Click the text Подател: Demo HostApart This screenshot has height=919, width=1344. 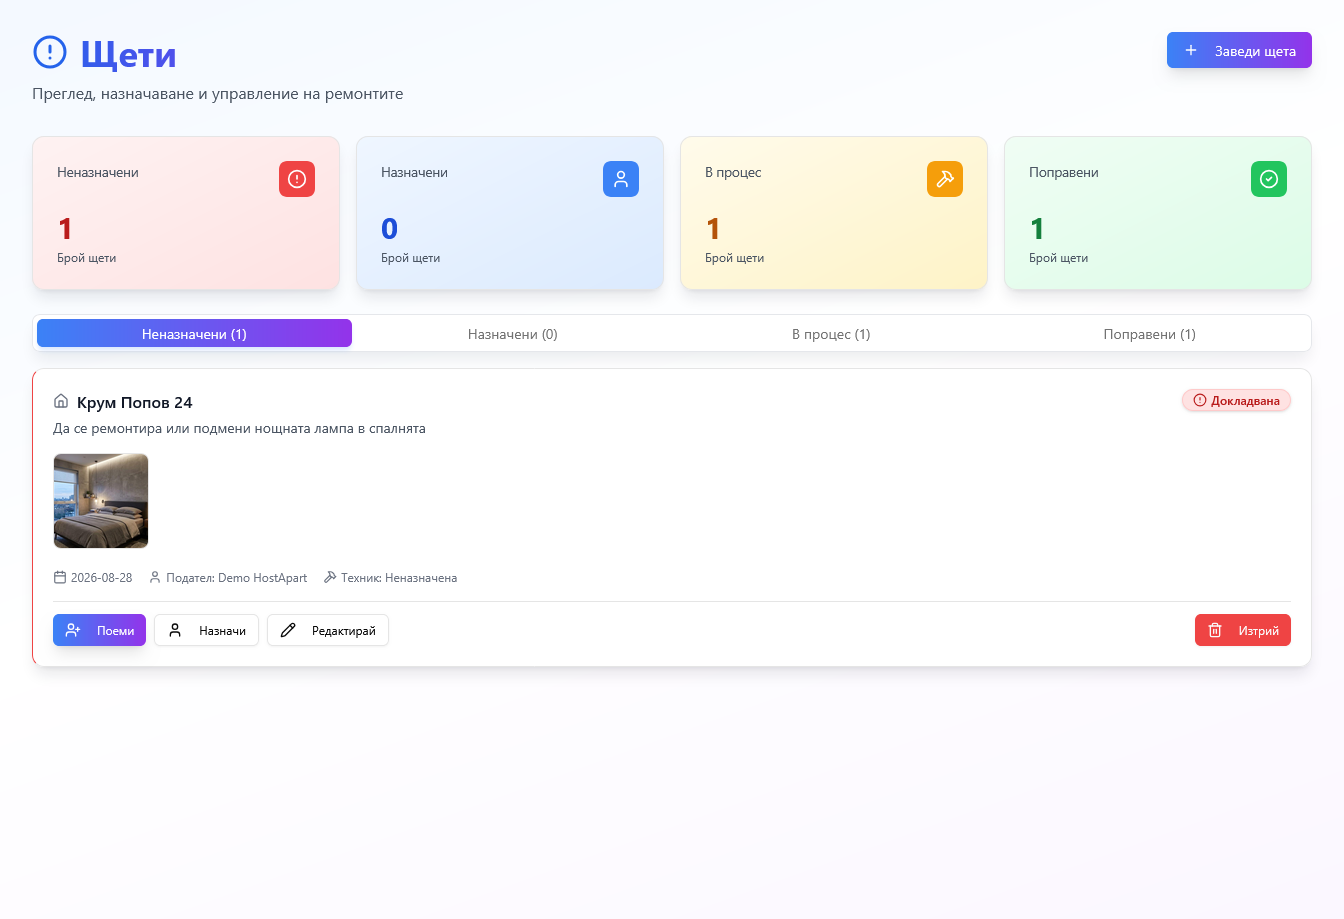[237, 578]
